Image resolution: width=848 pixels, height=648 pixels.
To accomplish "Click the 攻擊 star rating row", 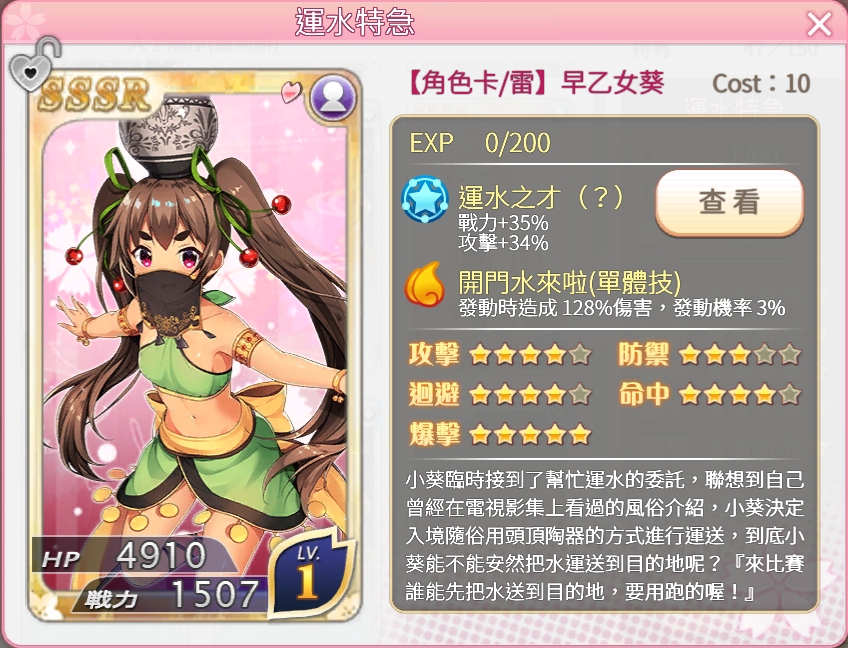I will tap(500, 355).
